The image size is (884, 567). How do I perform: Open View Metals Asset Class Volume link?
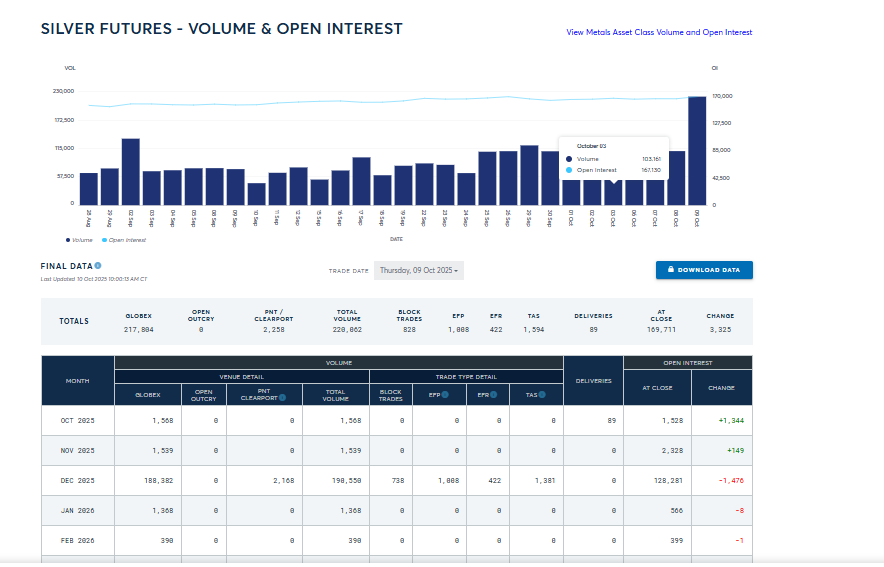pos(658,32)
